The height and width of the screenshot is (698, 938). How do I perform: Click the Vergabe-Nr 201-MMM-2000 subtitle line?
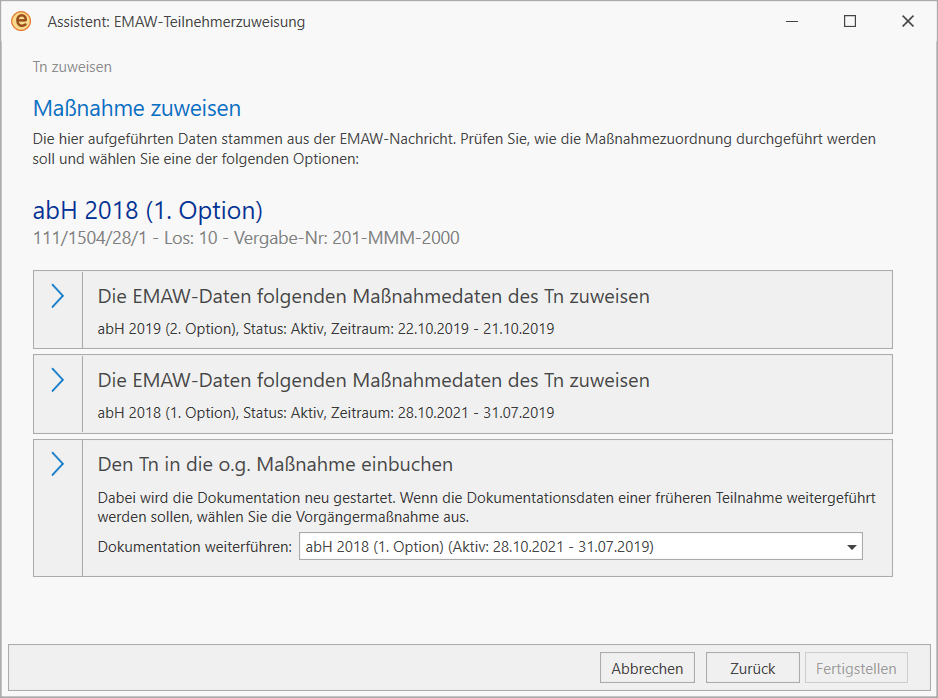pyautogui.click(x=246, y=238)
